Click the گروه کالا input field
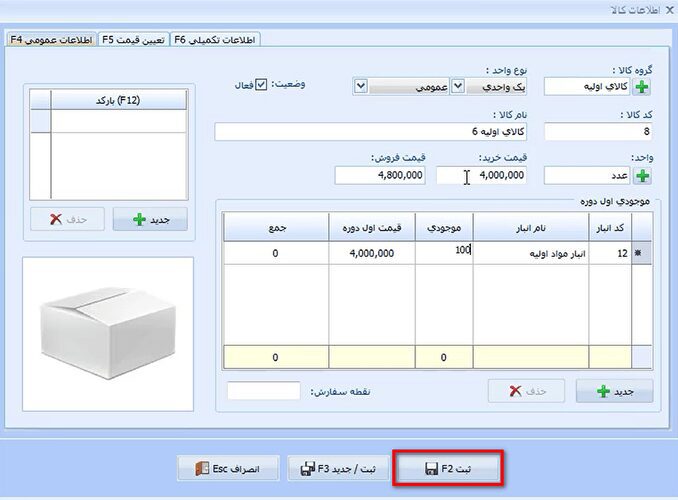This screenshot has width=678, height=500. (x=587, y=87)
